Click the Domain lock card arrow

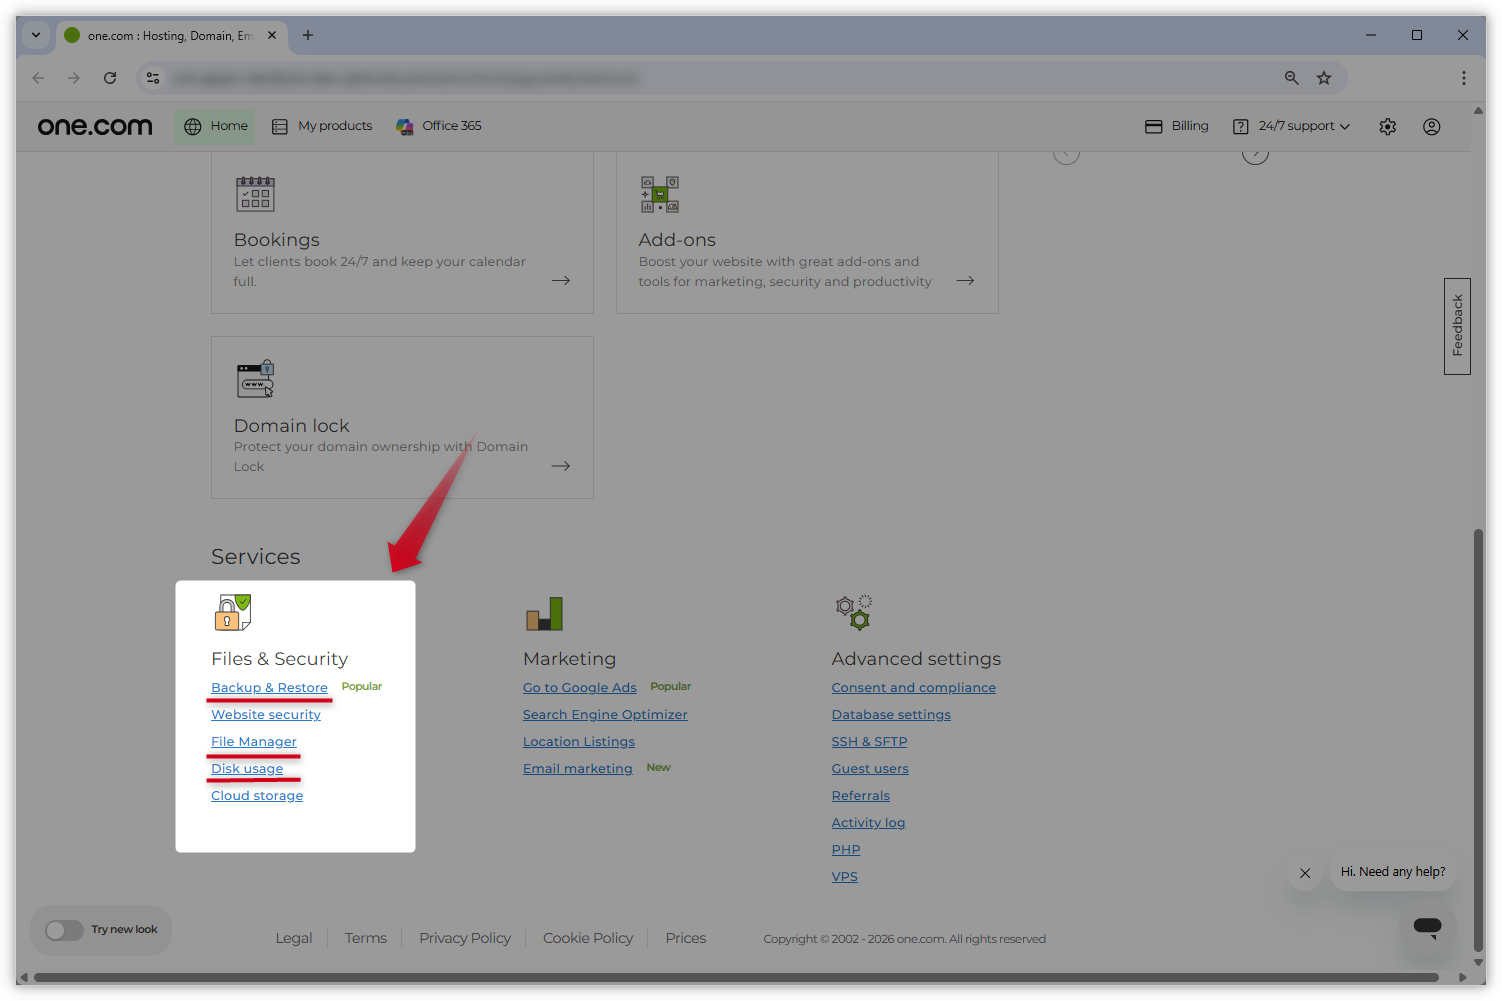click(561, 466)
